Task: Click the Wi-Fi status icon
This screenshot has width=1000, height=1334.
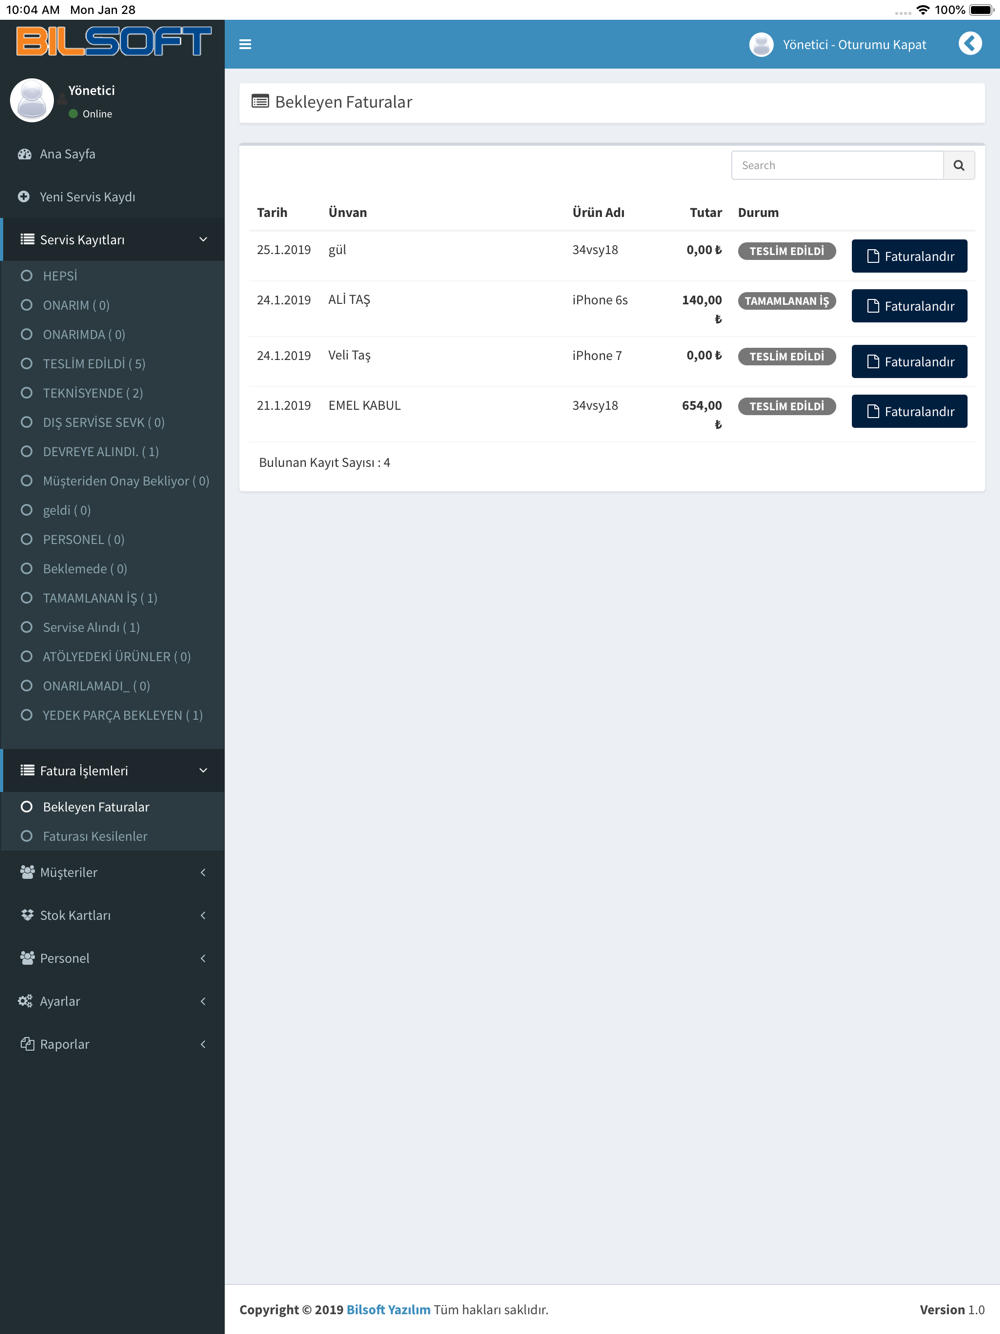Action: 923,10
